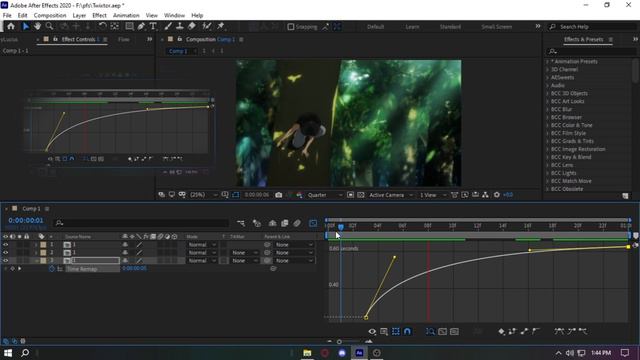
Task: Hide layer 1 with eye toggle
Action: (x=5, y=244)
